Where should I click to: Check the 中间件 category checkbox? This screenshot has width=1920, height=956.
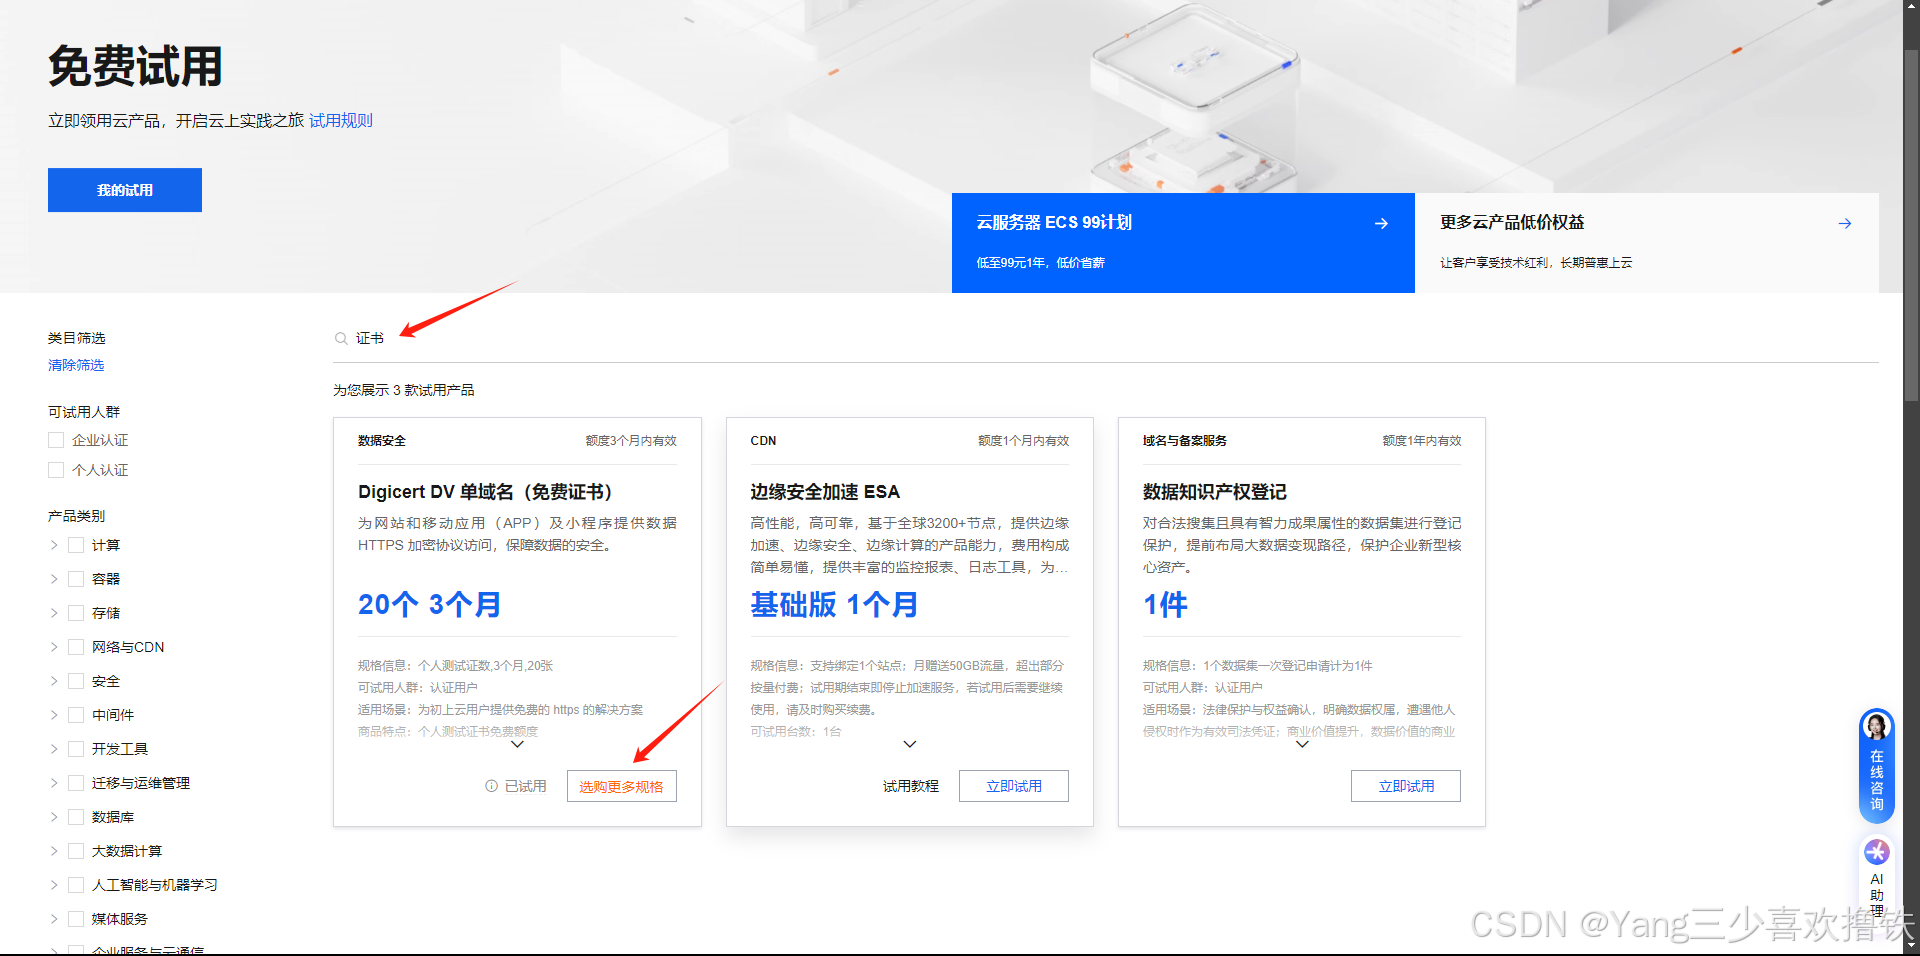coord(76,715)
